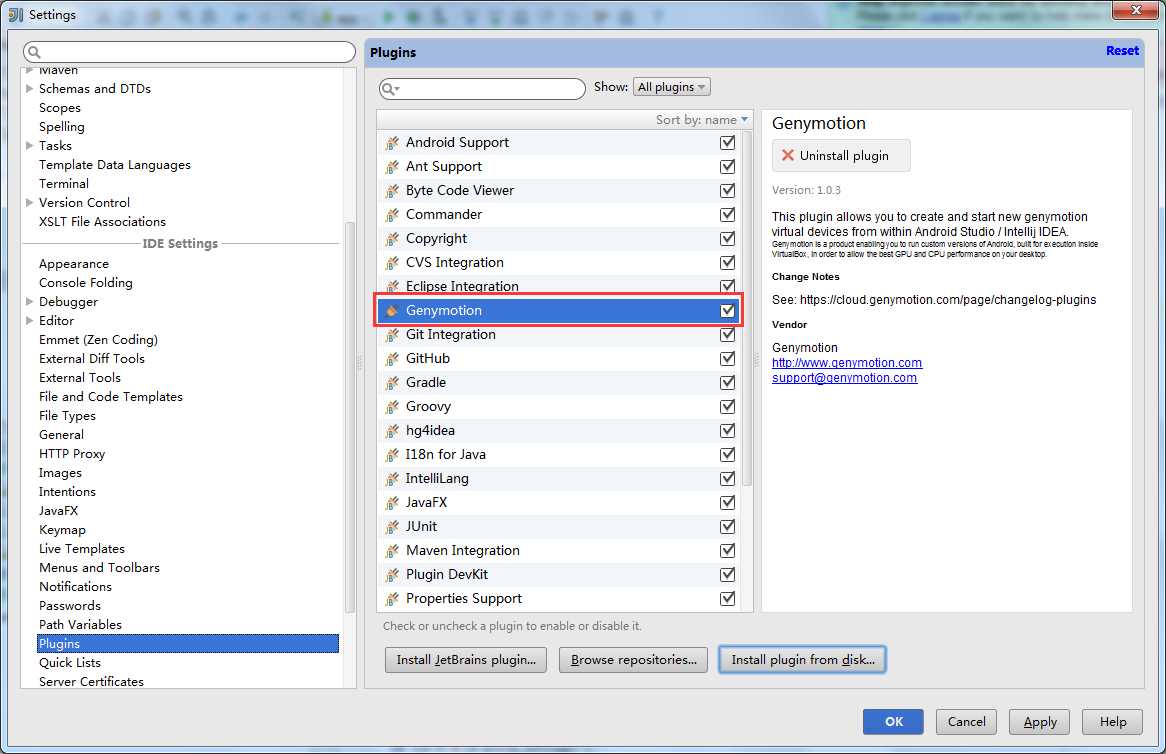1166x754 pixels.
Task: Focus the plugins search field
Action: coord(482,89)
